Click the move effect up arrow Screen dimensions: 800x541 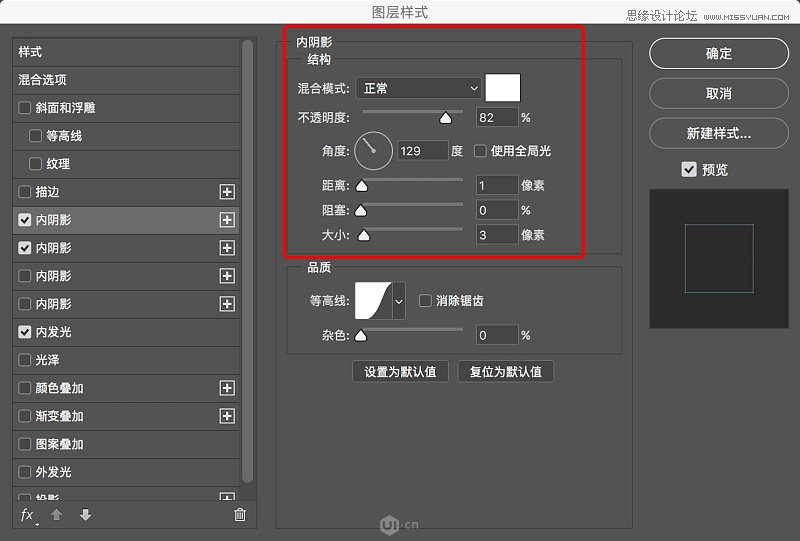coord(57,514)
